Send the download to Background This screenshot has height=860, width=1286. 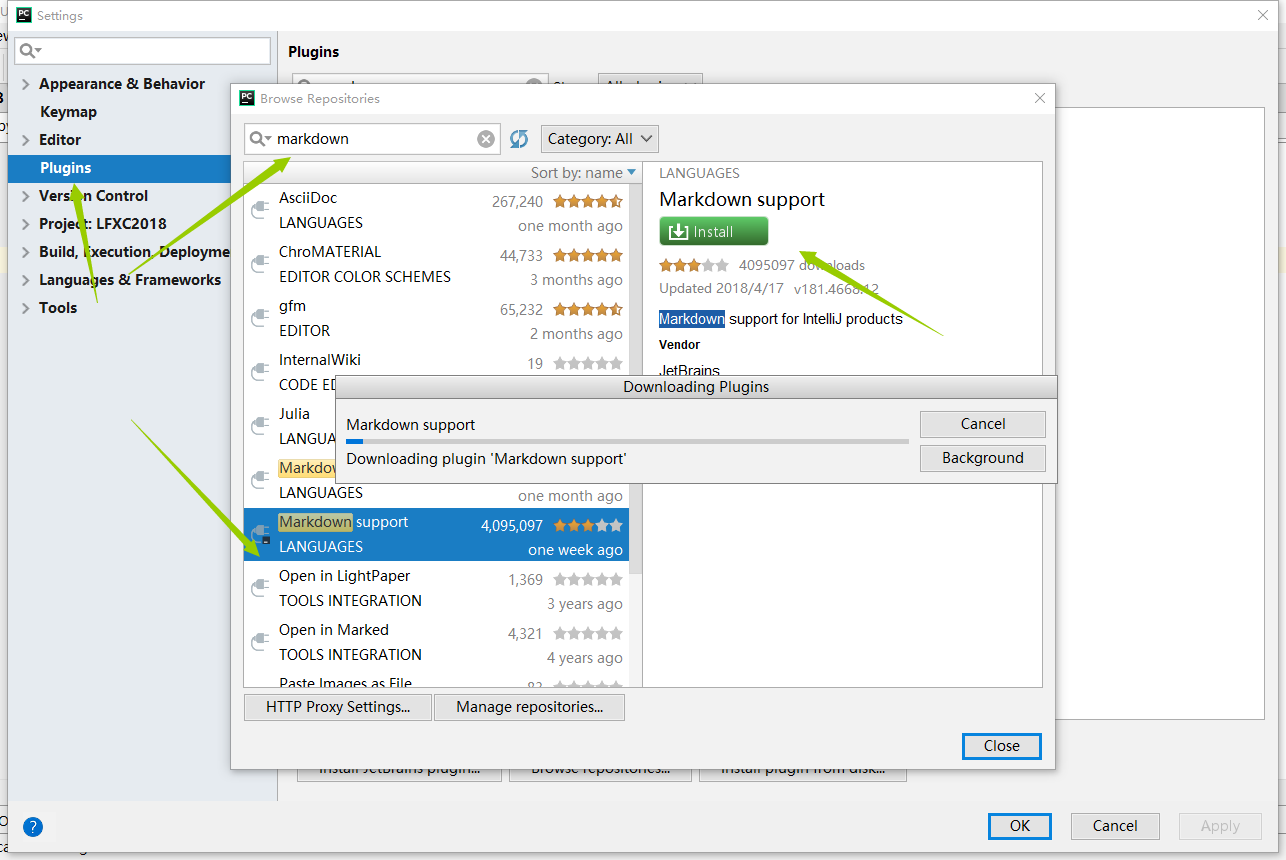[983, 458]
